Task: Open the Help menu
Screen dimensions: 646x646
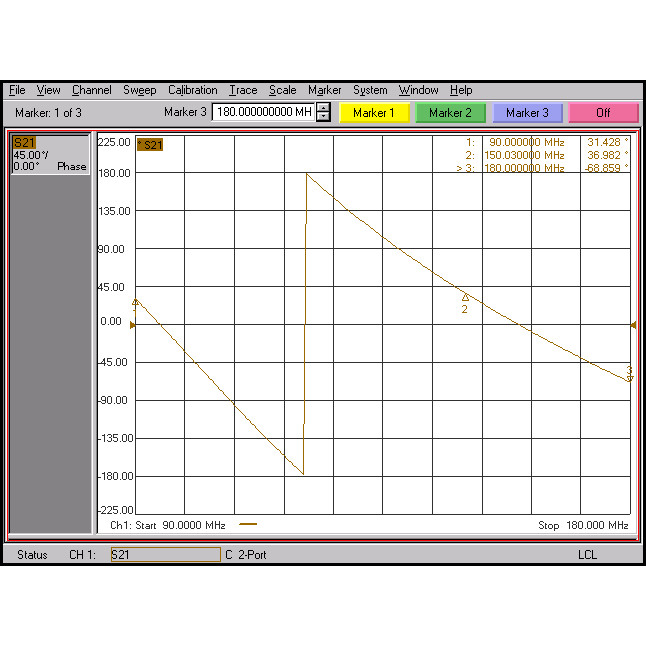Action: [461, 90]
